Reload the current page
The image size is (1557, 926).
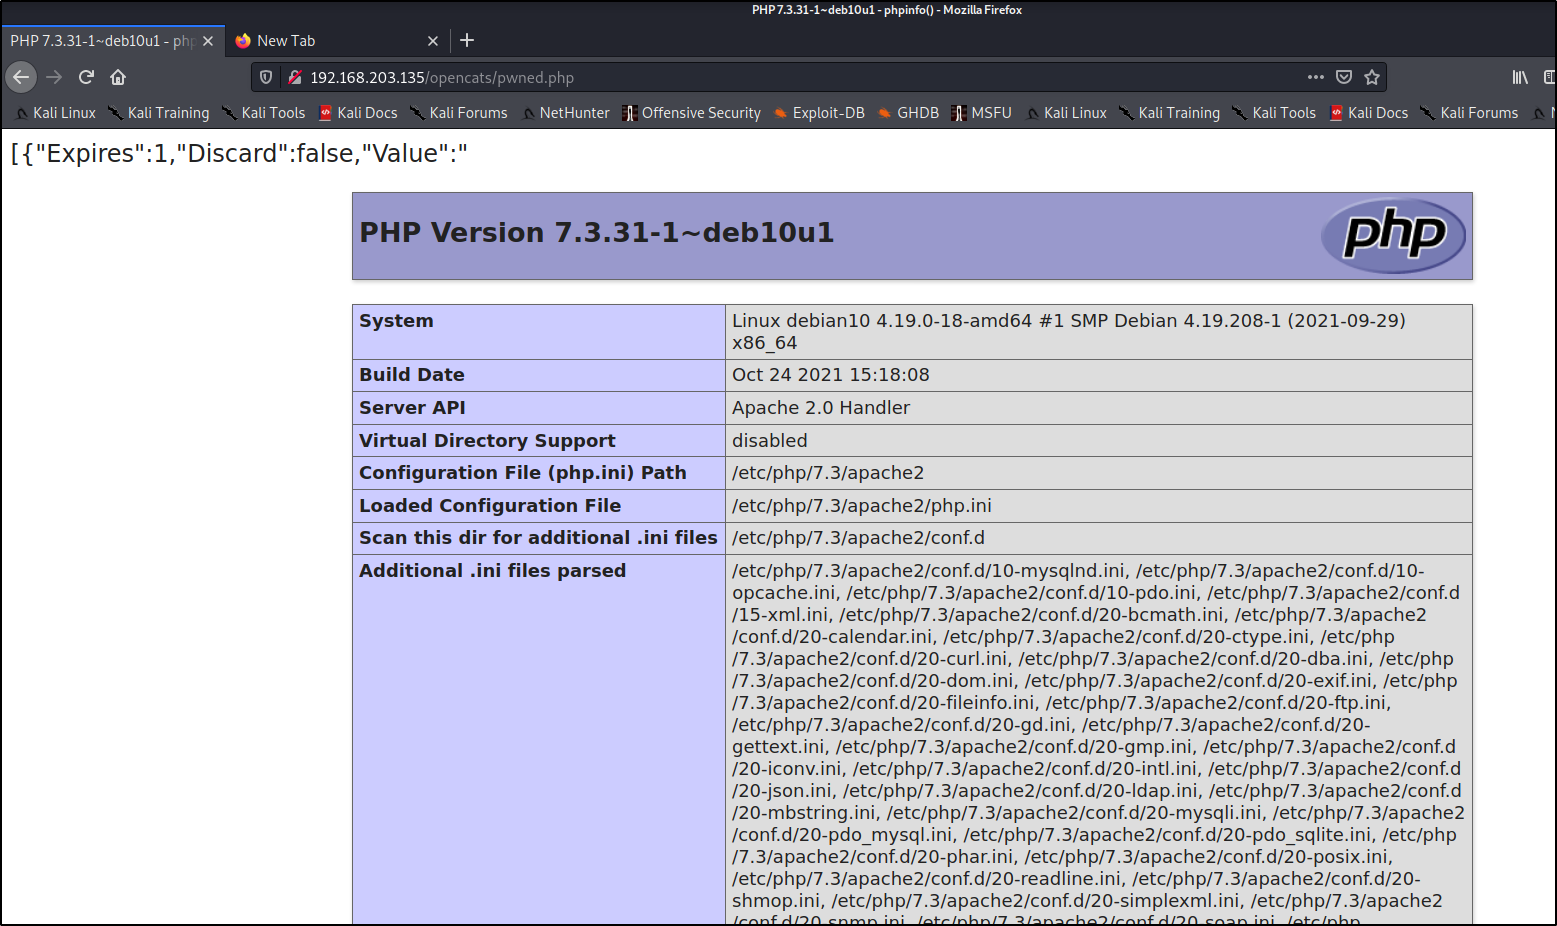coord(86,77)
